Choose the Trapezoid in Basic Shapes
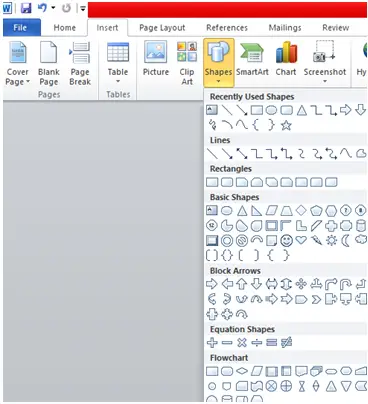 pyautogui.click(x=286, y=211)
